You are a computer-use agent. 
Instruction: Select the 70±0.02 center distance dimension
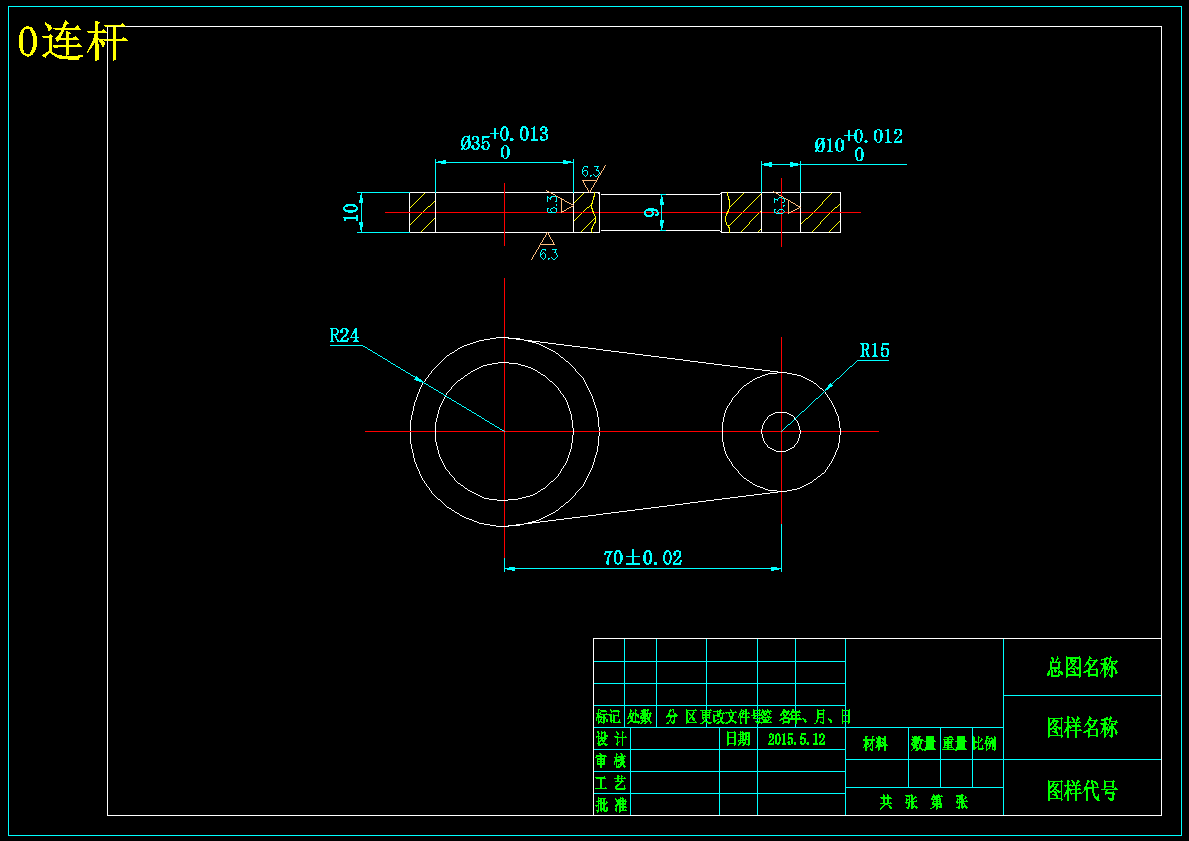pyautogui.click(x=642, y=558)
